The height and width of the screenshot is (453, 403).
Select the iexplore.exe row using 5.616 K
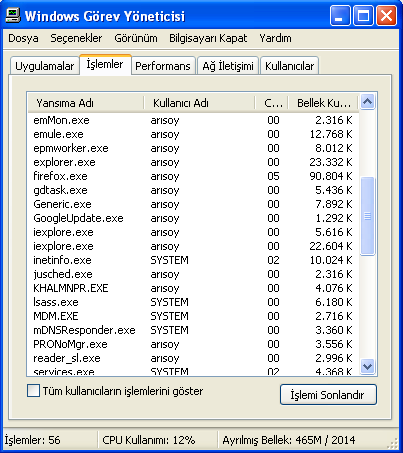click(x=193, y=232)
